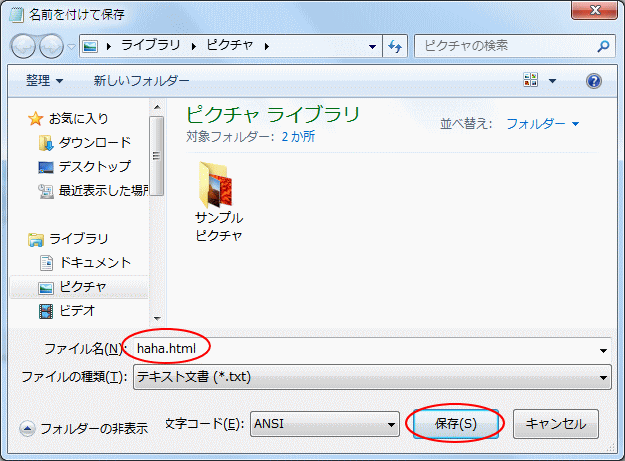Select ライブラリ in the address breadcrumb

[x=151, y=45]
